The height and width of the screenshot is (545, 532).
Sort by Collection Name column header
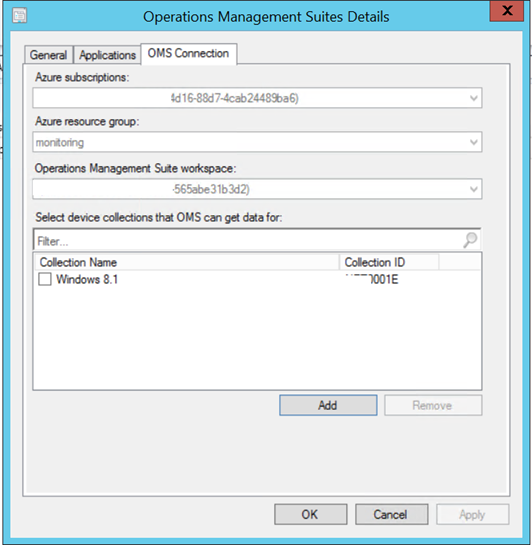click(187, 262)
